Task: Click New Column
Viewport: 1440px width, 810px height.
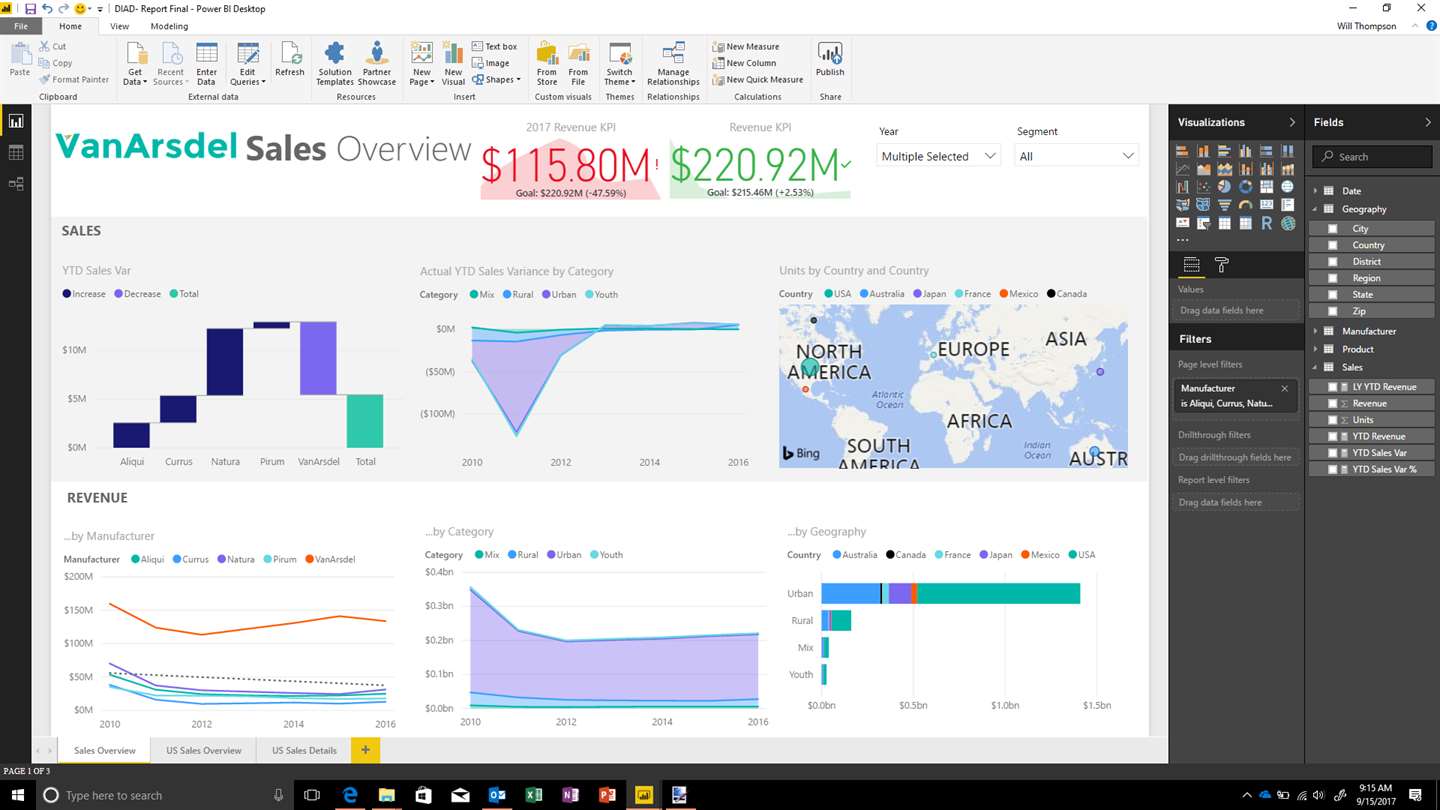Action: (744, 63)
